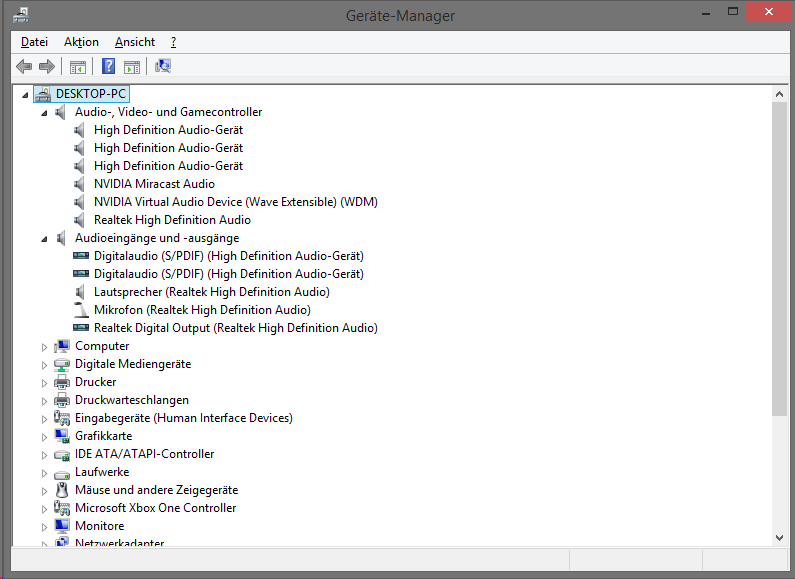The image size is (795, 579).
Task: Show or hide the console tree icon
Action: [78, 66]
